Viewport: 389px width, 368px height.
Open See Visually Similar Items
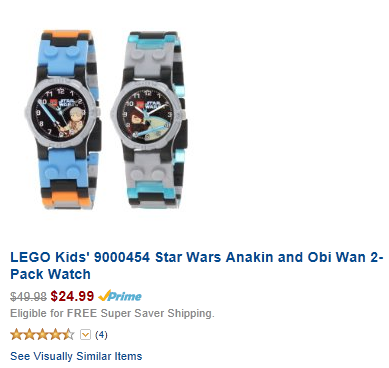pos(76,356)
